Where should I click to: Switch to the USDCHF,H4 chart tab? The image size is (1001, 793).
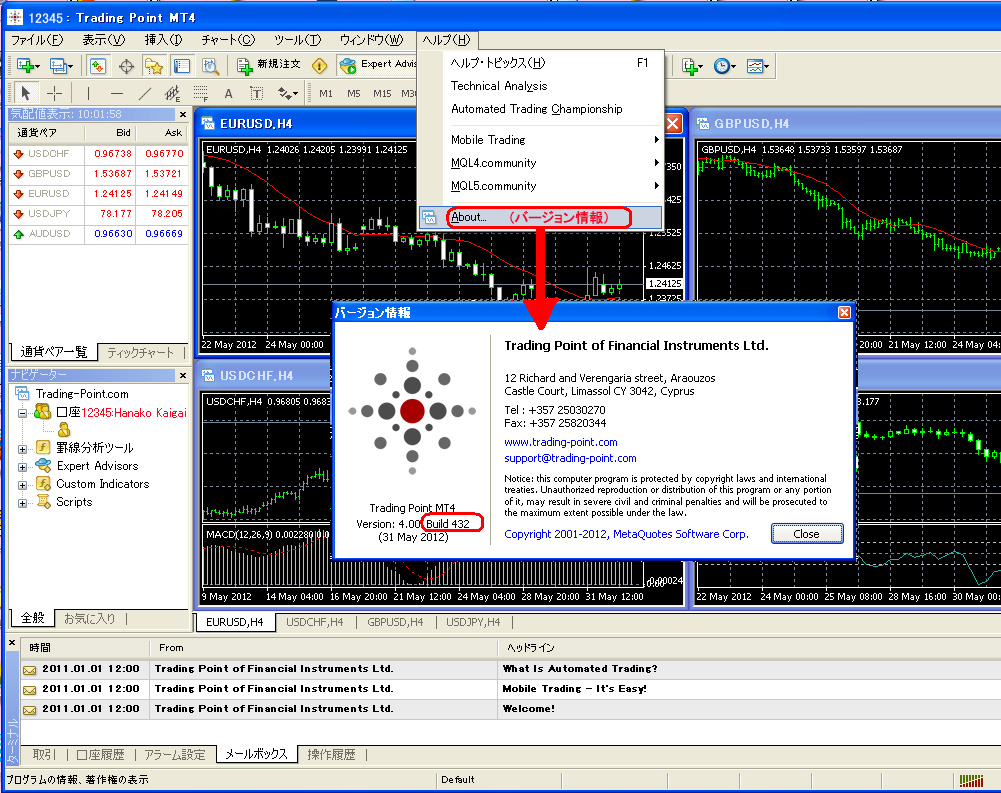click(315, 622)
